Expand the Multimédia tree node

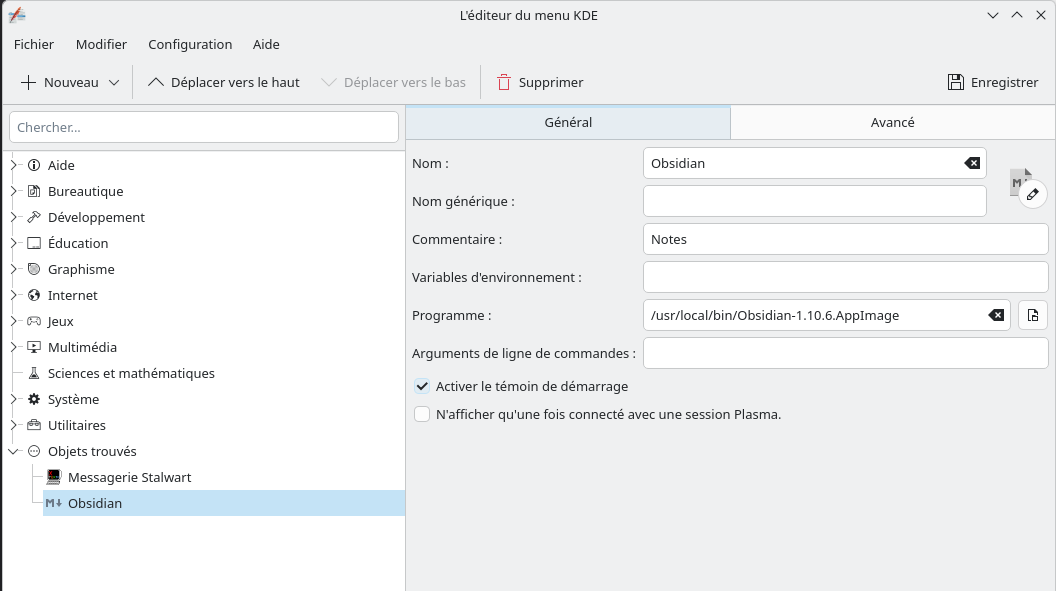pos(14,347)
